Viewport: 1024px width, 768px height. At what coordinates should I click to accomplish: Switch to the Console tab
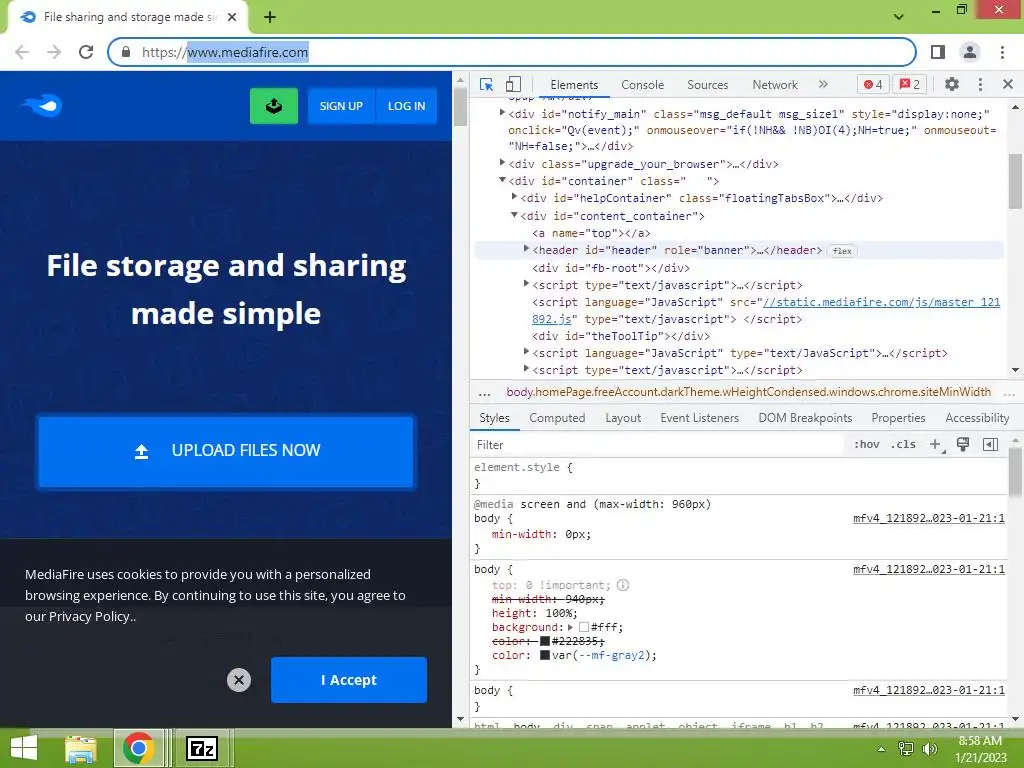pyautogui.click(x=643, y=85)
